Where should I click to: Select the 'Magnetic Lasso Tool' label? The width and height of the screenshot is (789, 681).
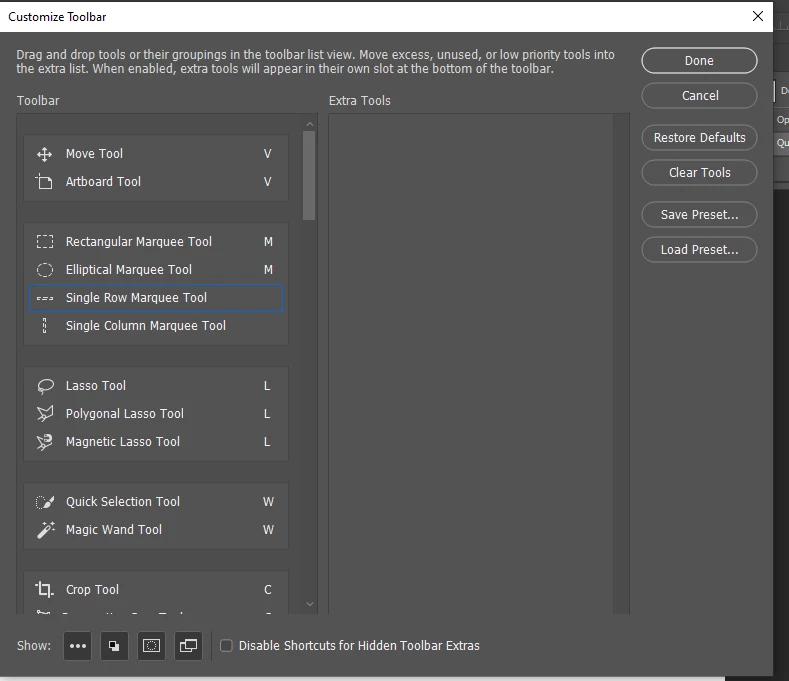(x=123, y=442)
